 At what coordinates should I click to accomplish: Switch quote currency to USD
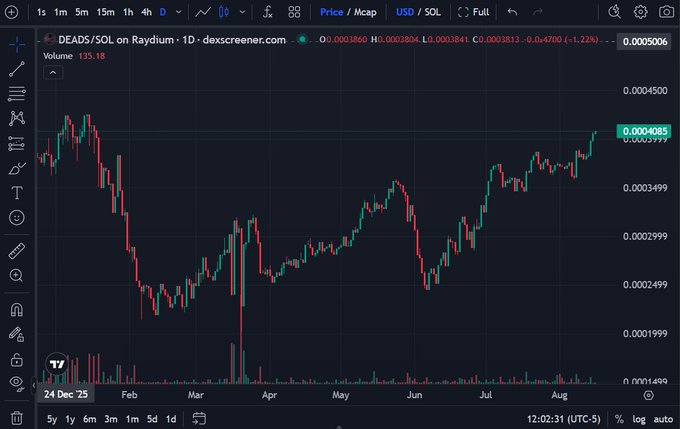[405, 12]
